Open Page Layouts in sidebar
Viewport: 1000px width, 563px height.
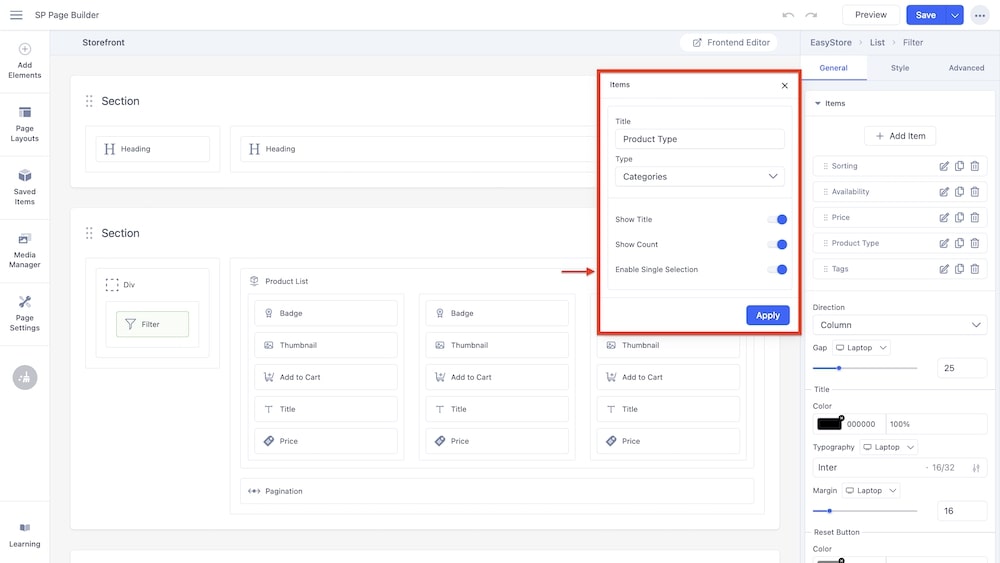point(25,124)
